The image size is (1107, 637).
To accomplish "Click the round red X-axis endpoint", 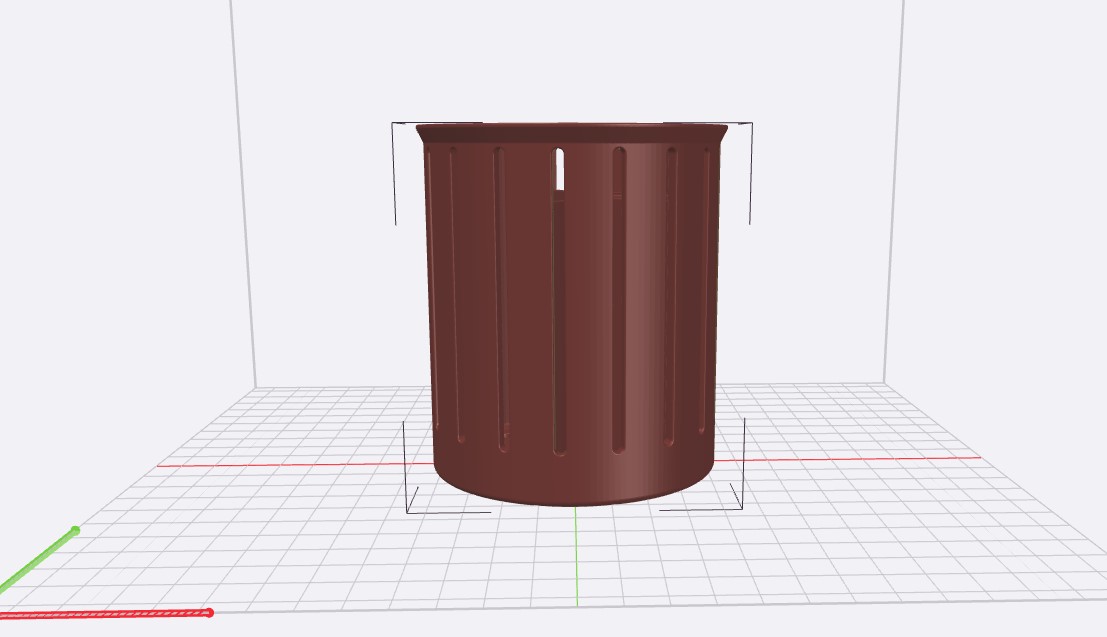I will (x=209, y=612).
